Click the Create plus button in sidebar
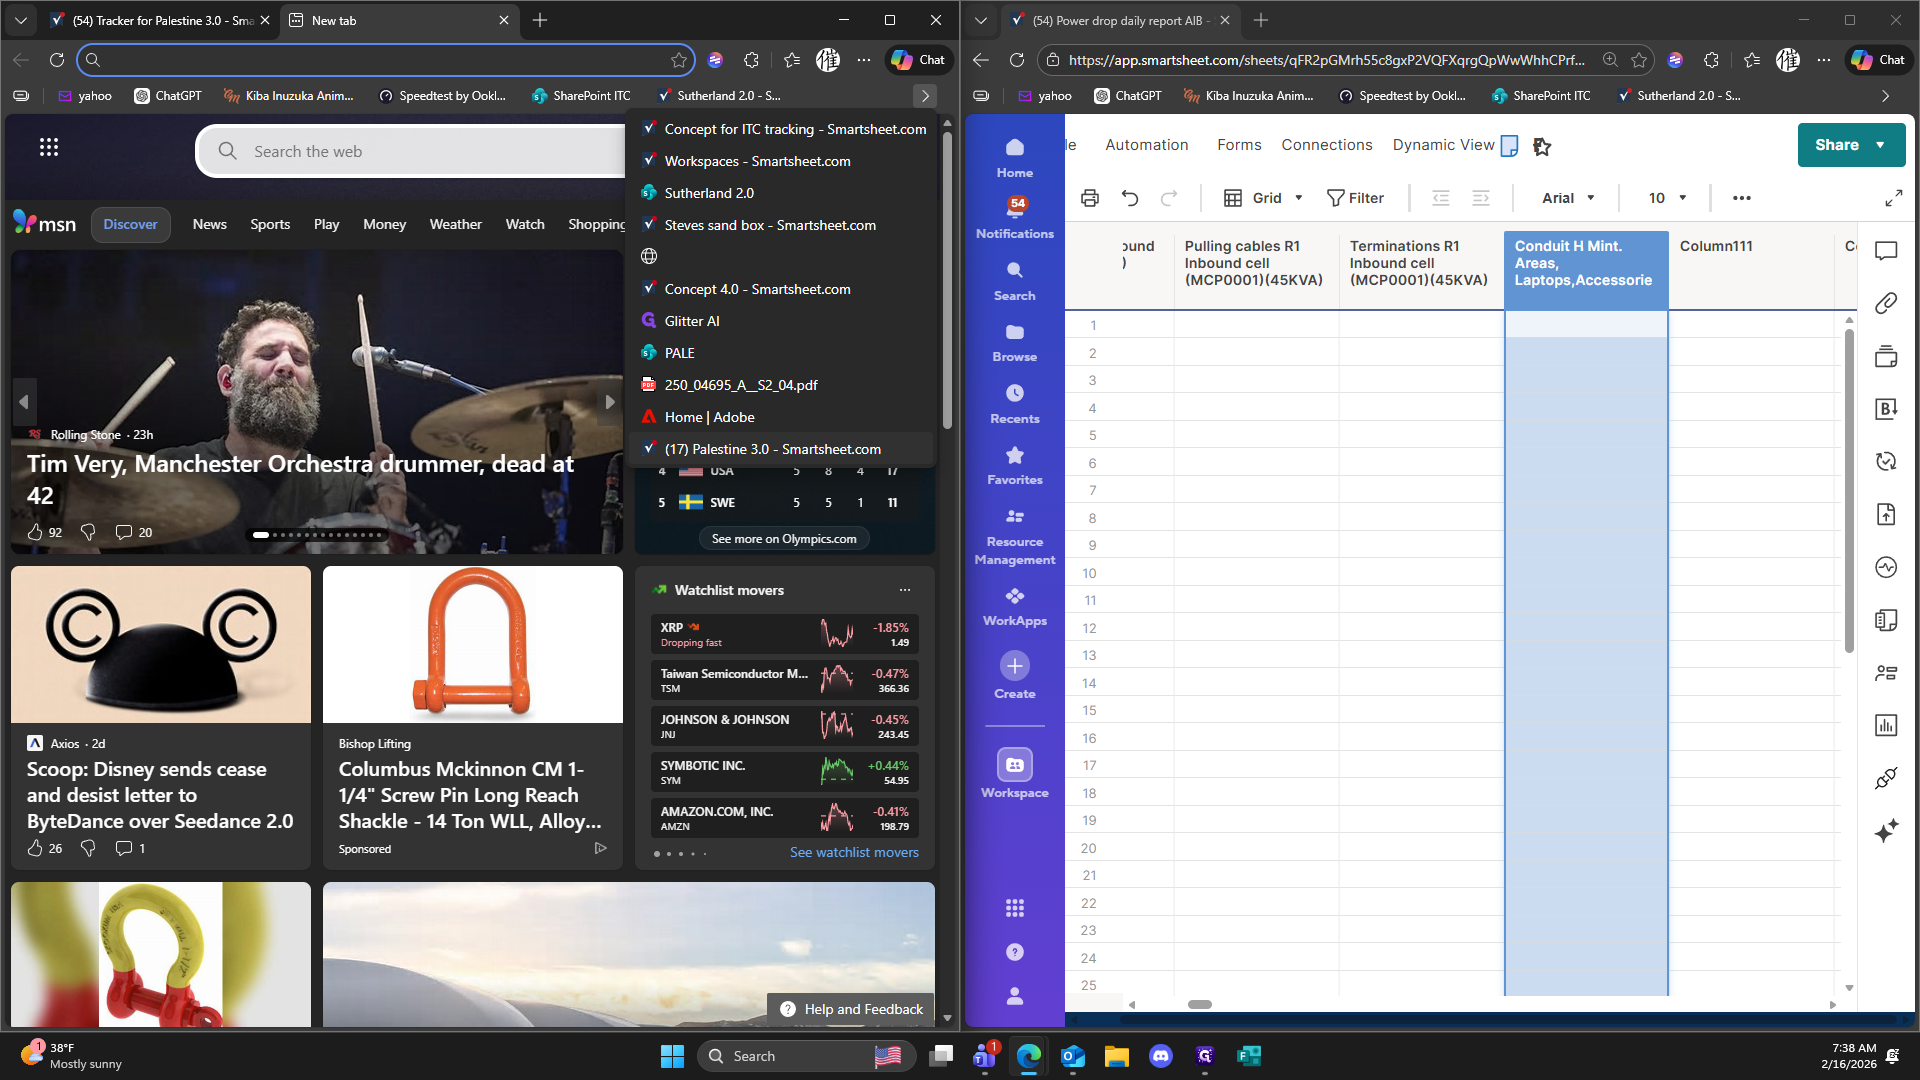Image resolution: width=1920 pixels, height=1080 pixels. click(1014, 666)
